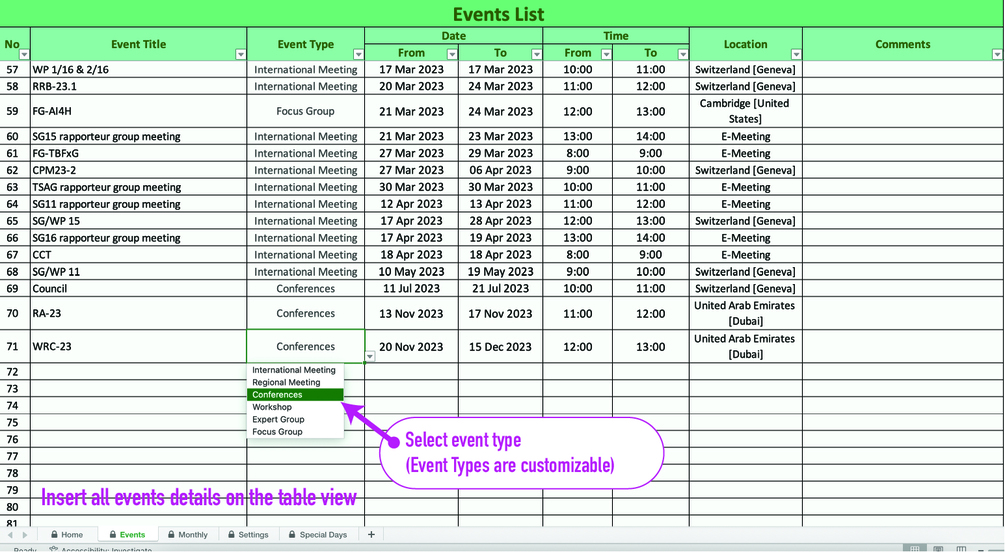
Task: Select the Focus Group type cell in row 59
Action: click(306, 111)
